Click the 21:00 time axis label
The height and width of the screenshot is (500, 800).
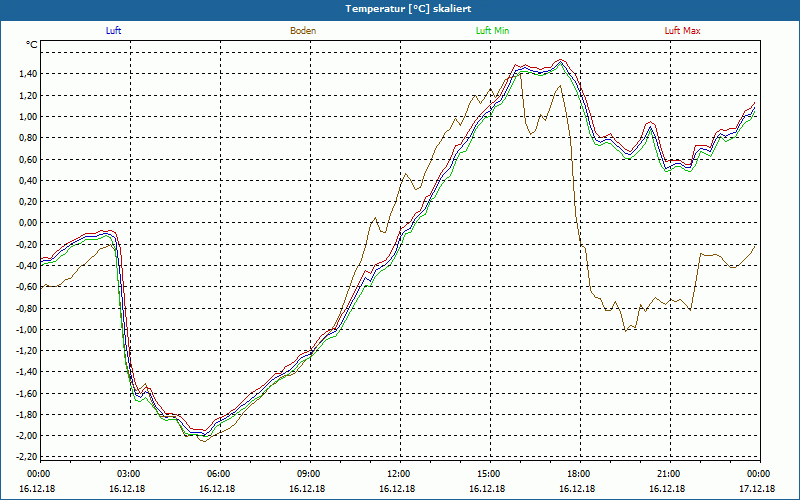pos(667,474)
